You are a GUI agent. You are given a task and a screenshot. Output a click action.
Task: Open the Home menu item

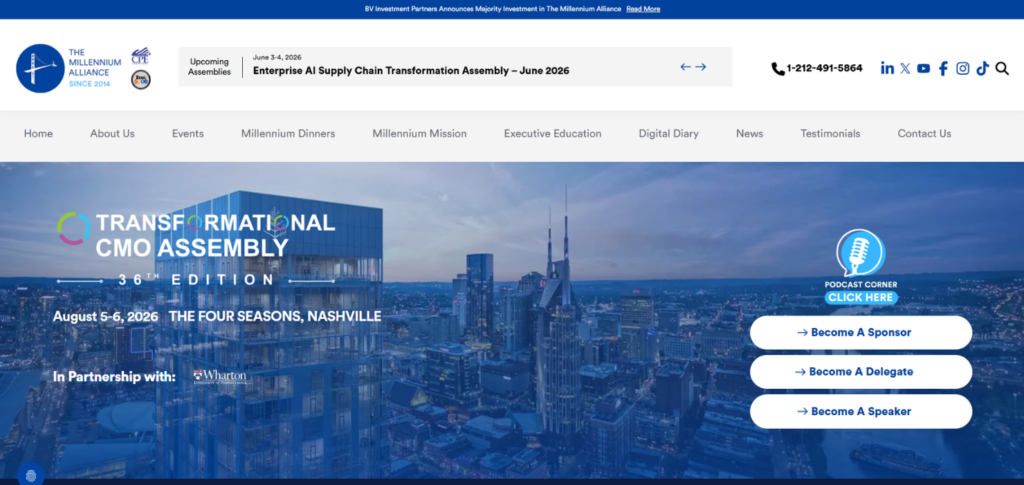click(x=39, y=133)
